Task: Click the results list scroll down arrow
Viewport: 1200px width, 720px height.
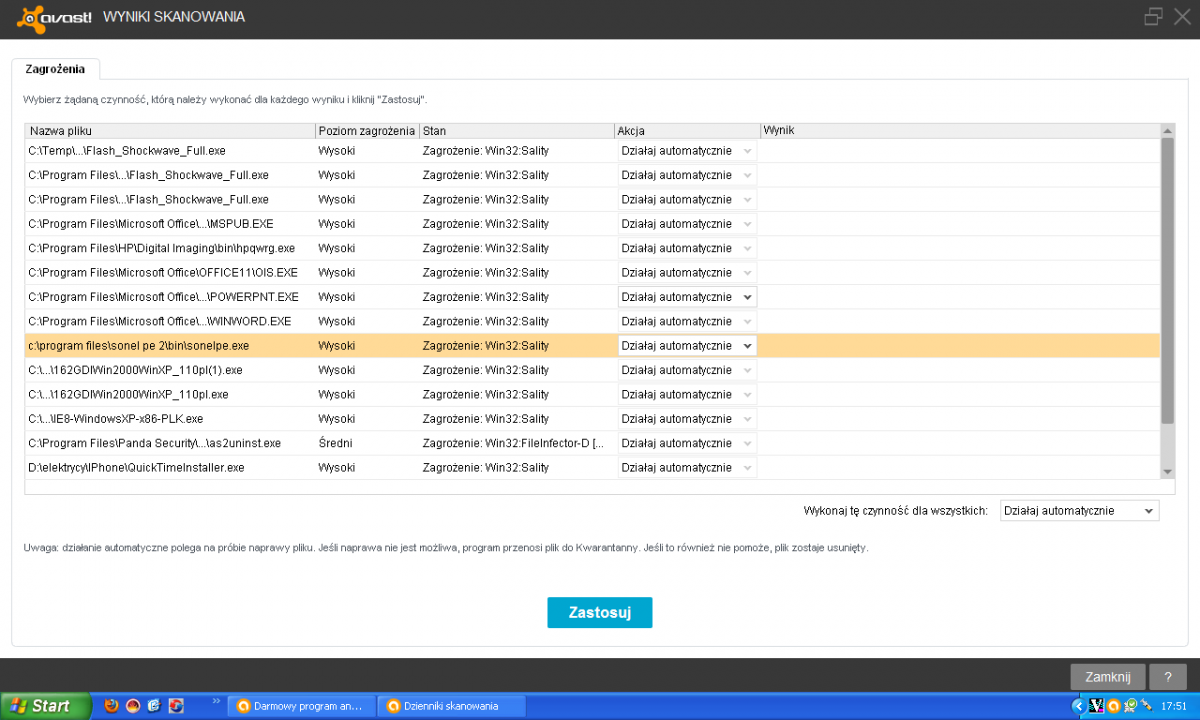Action: pyautogui.click(x=1167, y=472)
